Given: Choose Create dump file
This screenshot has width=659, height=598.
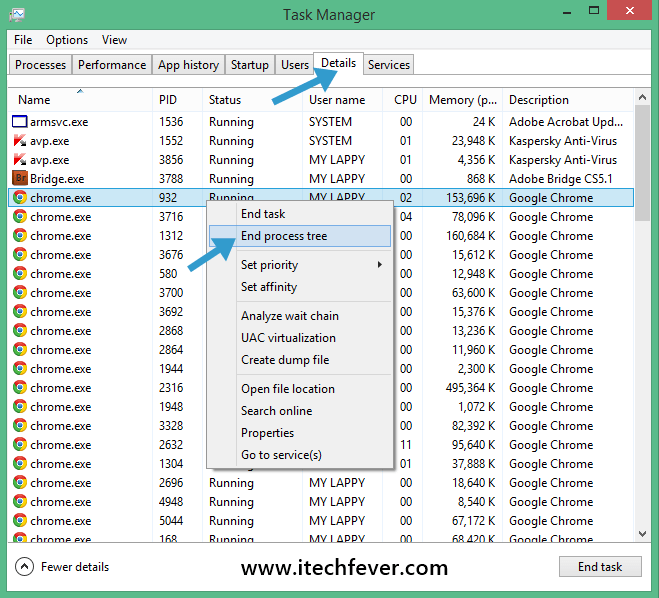Looking at the screenshot, I should 300,360.
